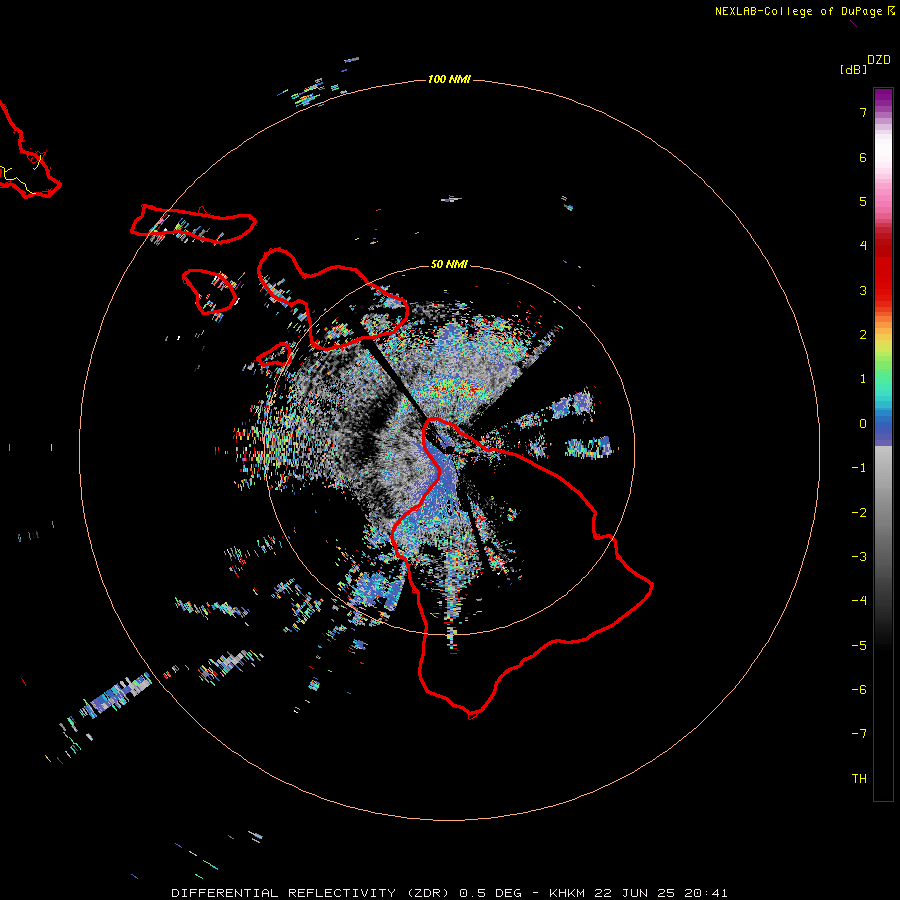
Task: Click the 4 value on the colorbar
Action: [x=863, y=246]
